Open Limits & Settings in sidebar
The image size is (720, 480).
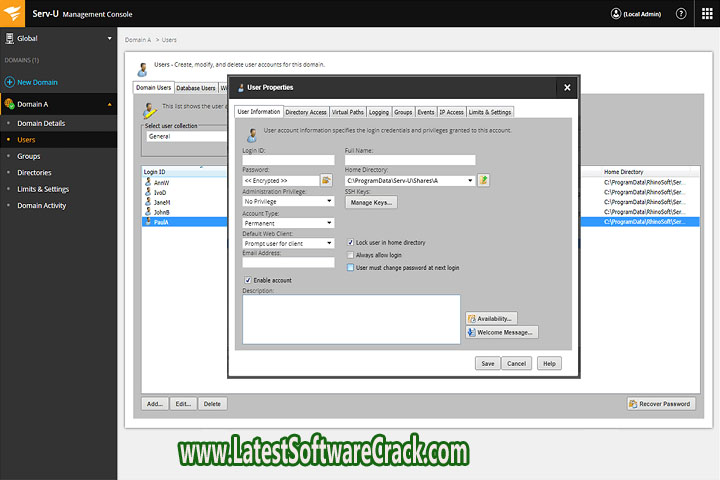pos(43,189)
